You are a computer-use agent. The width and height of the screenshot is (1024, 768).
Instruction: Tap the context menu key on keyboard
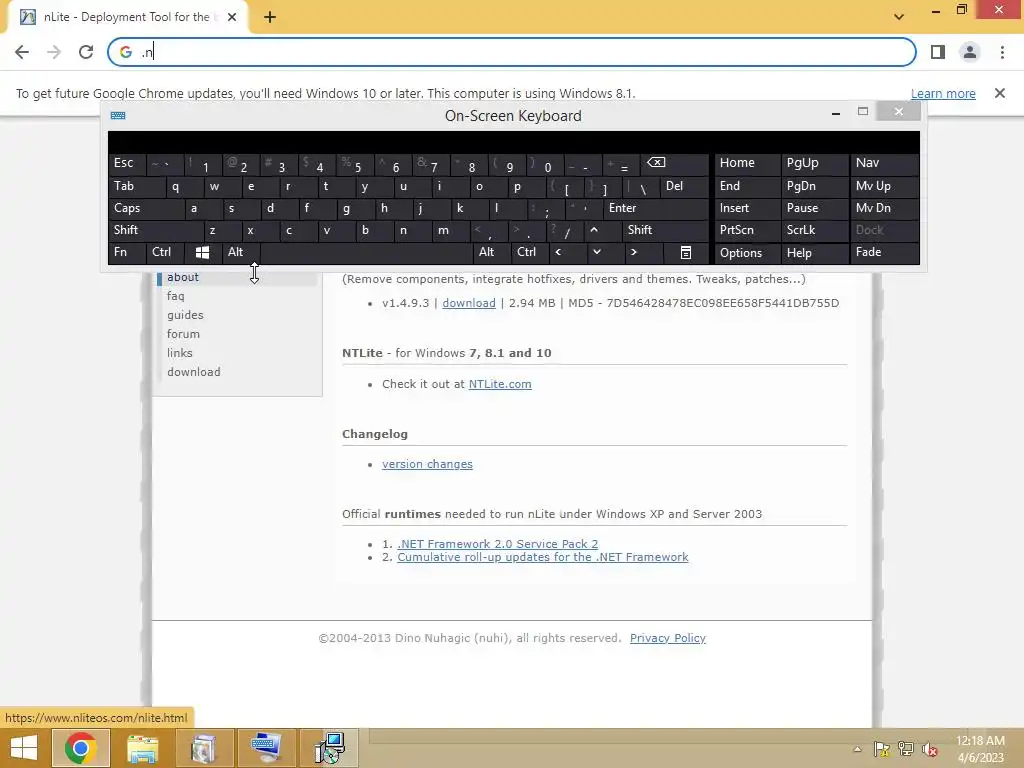pyautogui.click(x=686, y=252)
